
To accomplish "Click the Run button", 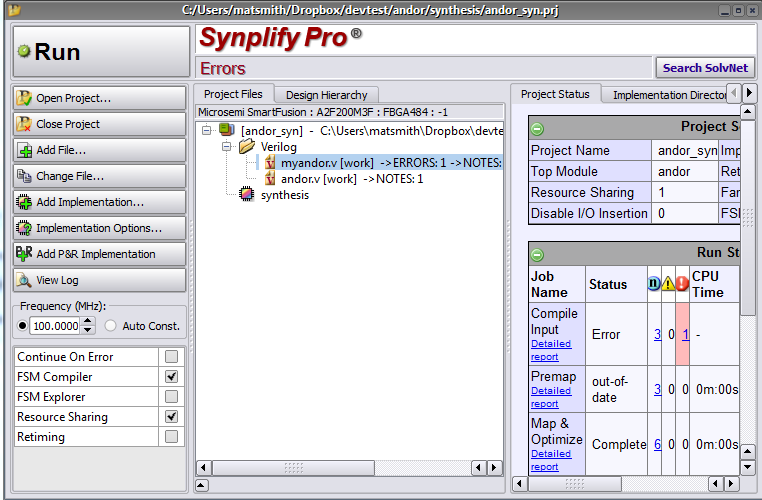I will coord(100,52).
